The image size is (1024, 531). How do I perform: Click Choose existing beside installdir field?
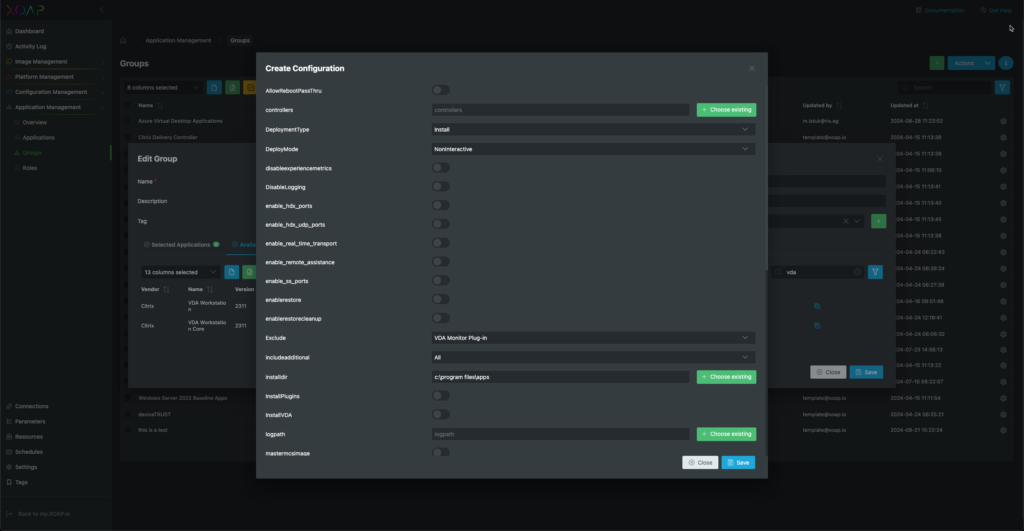726,377
